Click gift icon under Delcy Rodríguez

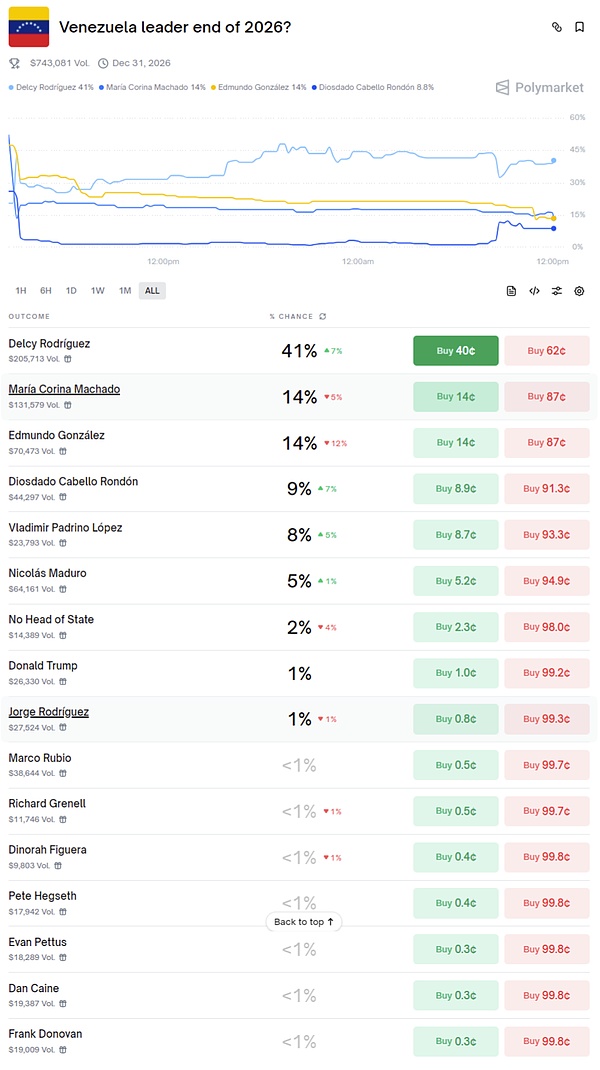coord(65,358)
